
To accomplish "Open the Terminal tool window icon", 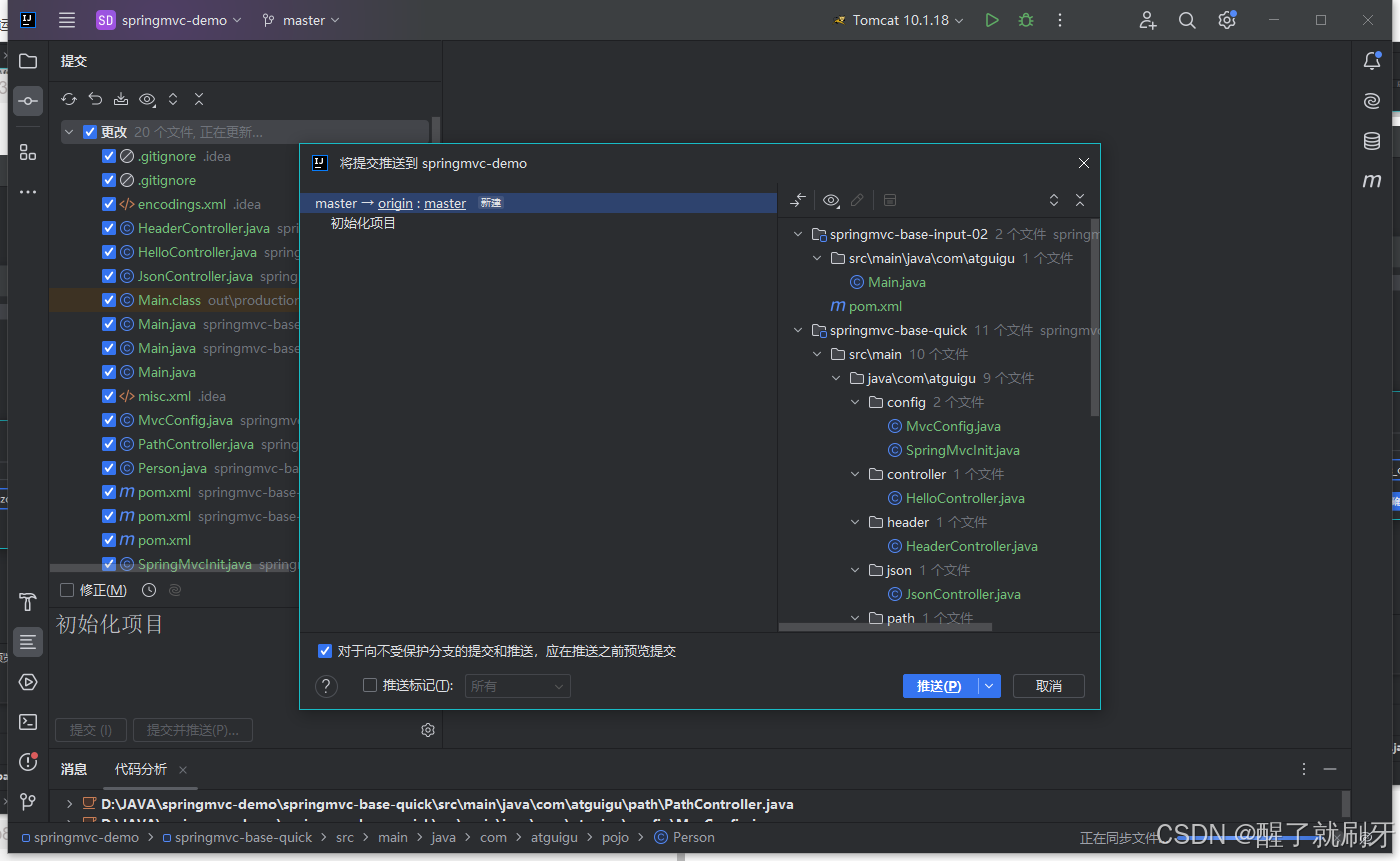I will point(28,722).
